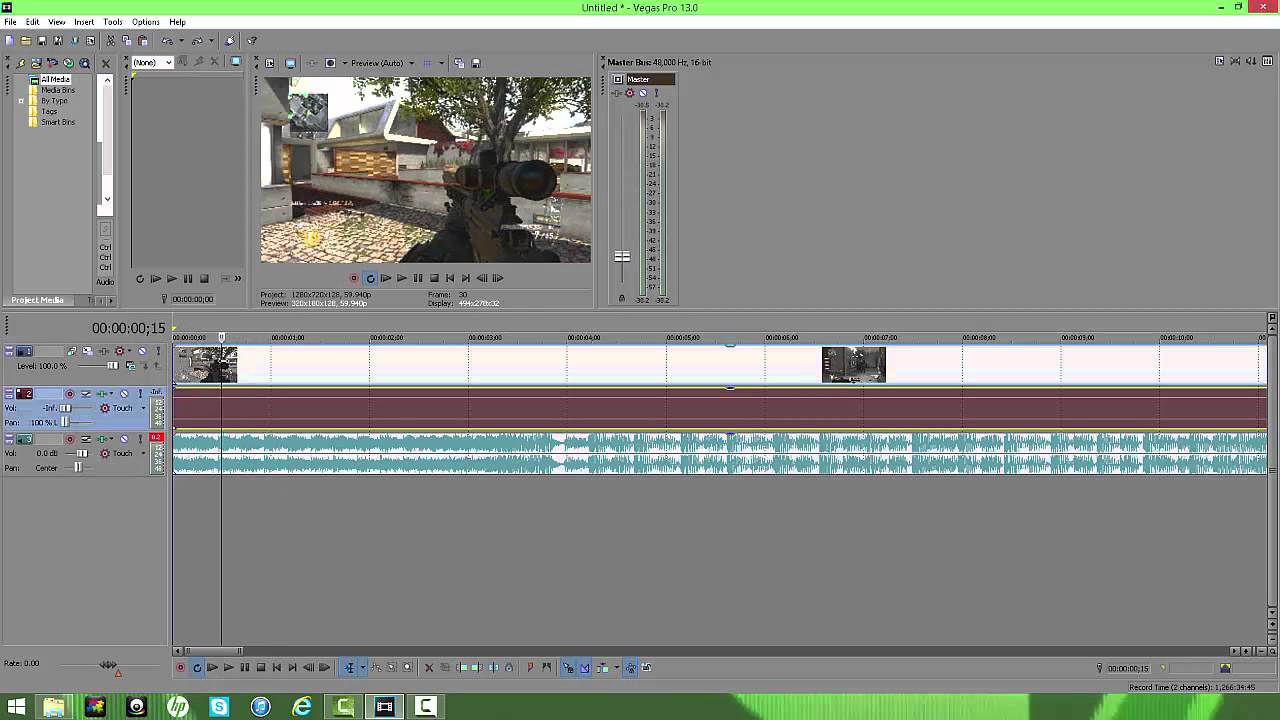Mute audio track 2
This screenshot has height=720, width=1280.
point(124,394)
